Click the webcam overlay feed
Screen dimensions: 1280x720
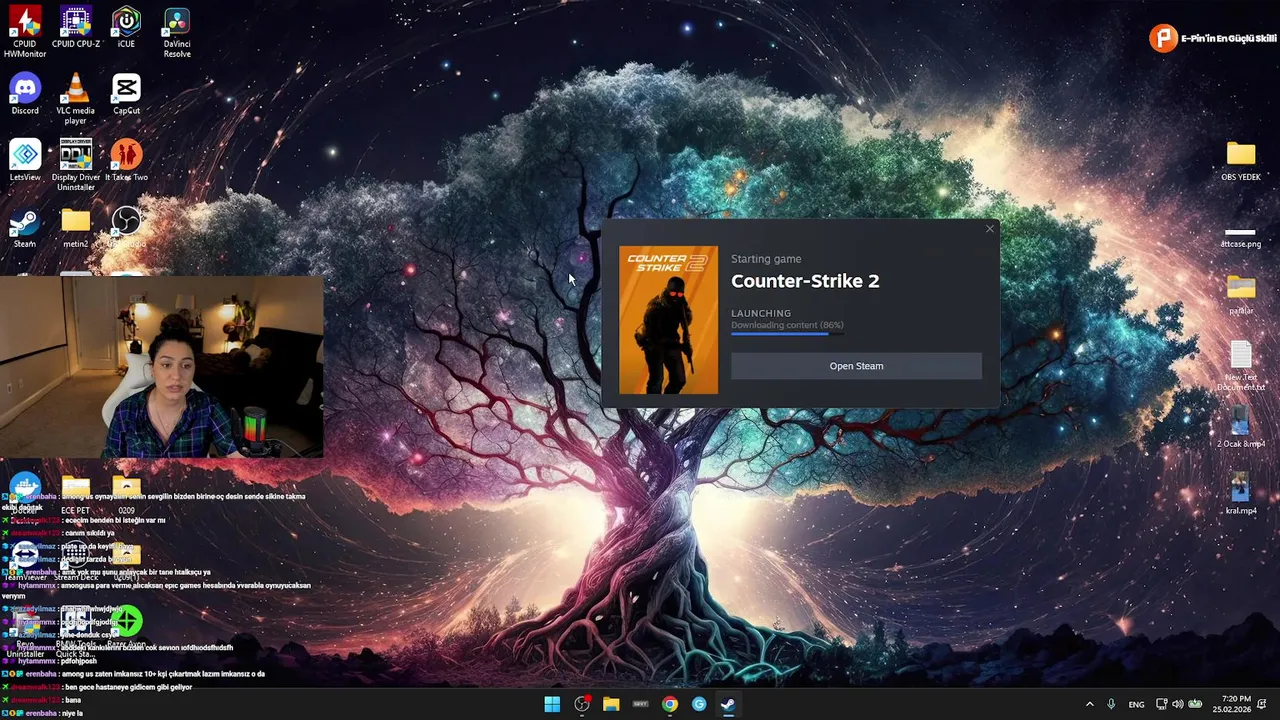[x=161, y=366]
